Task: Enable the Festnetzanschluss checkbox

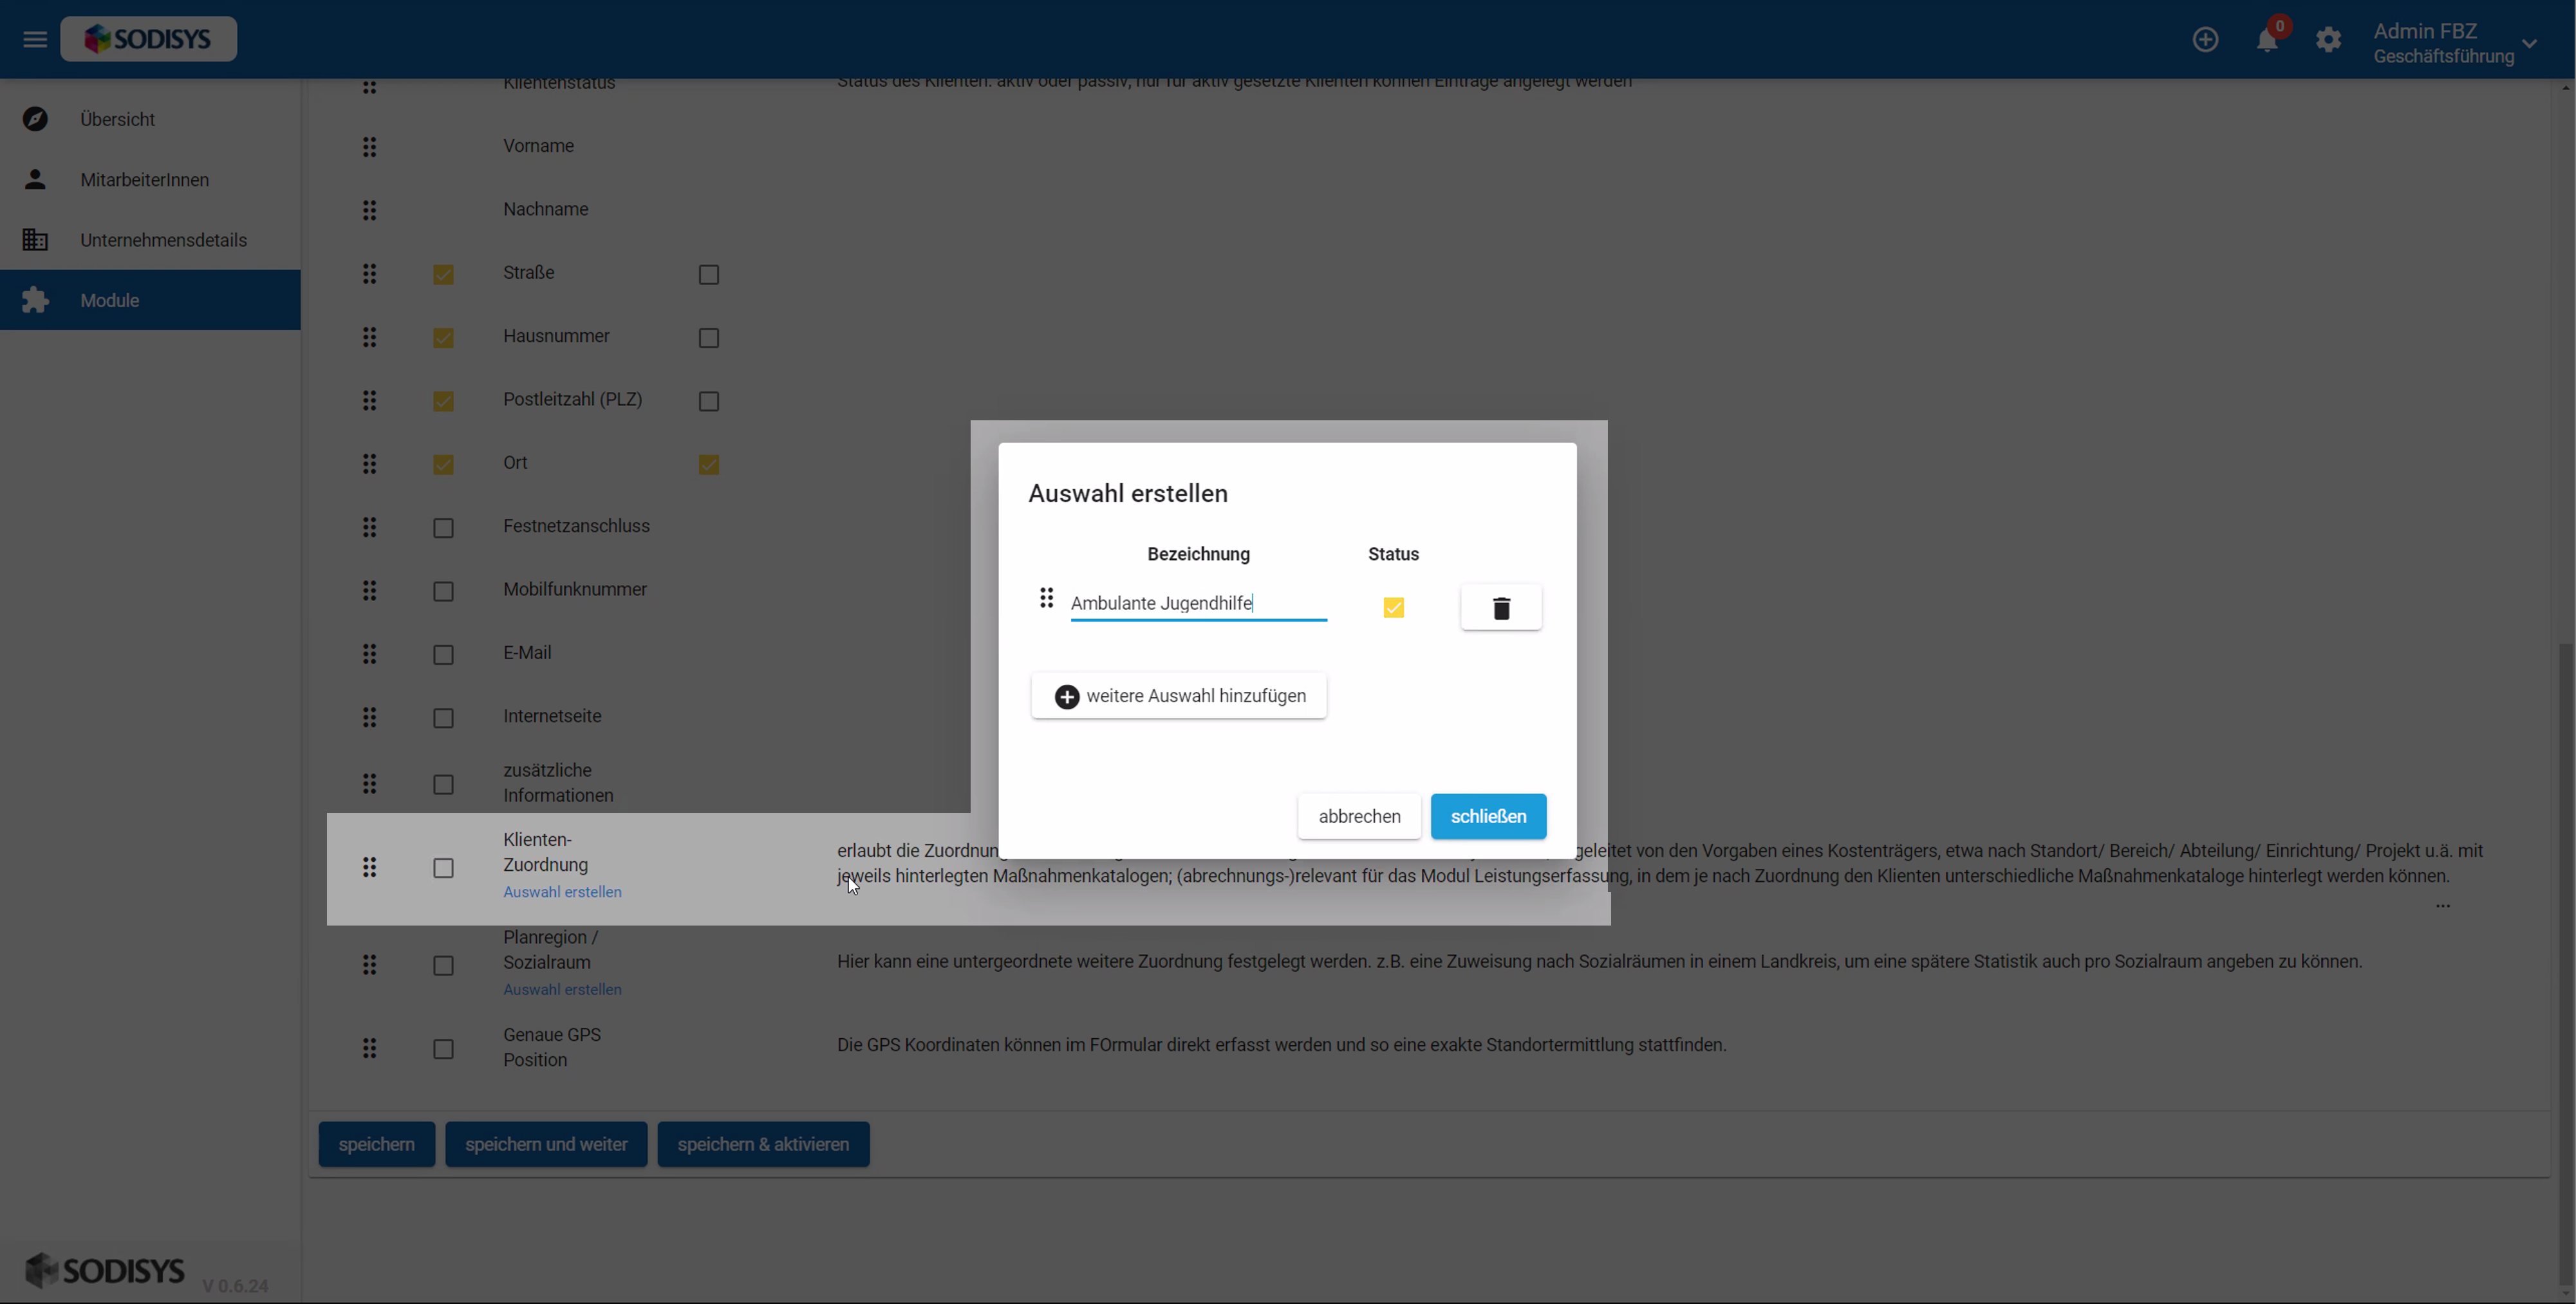Action: (x=443, y=528)
